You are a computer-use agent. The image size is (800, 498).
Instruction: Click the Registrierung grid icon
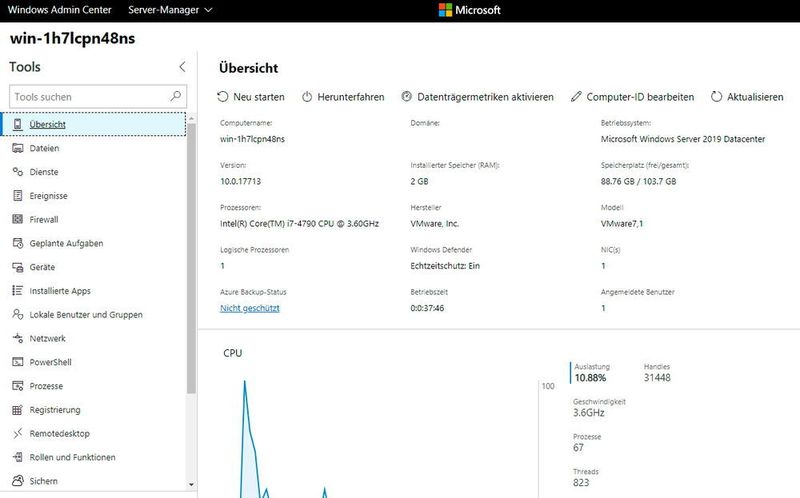click(18, 410)
